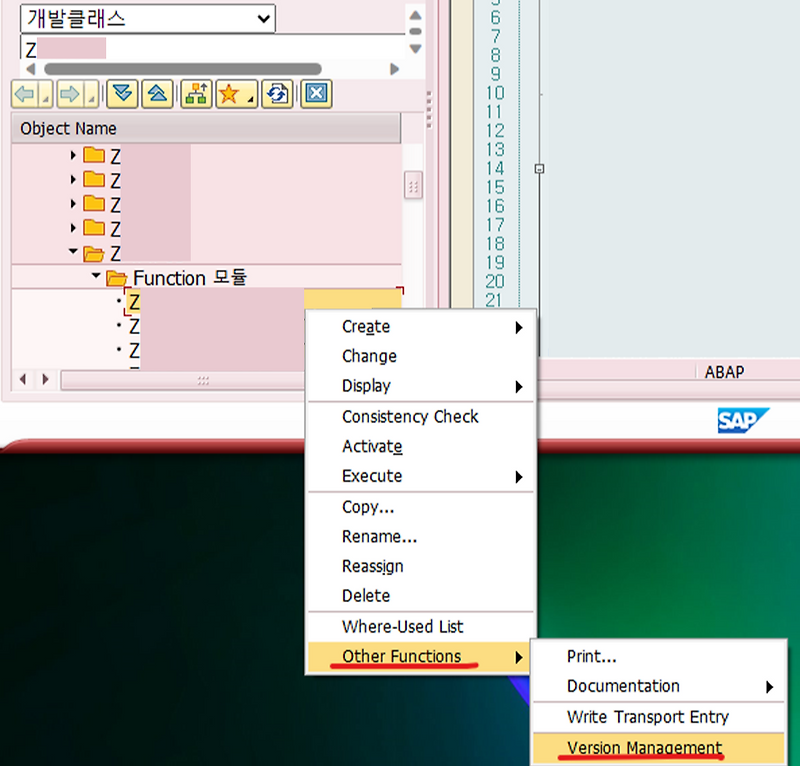Select Activate in the context menu
800x766 pixels.
pyautogui.click(x=372, y=447)
